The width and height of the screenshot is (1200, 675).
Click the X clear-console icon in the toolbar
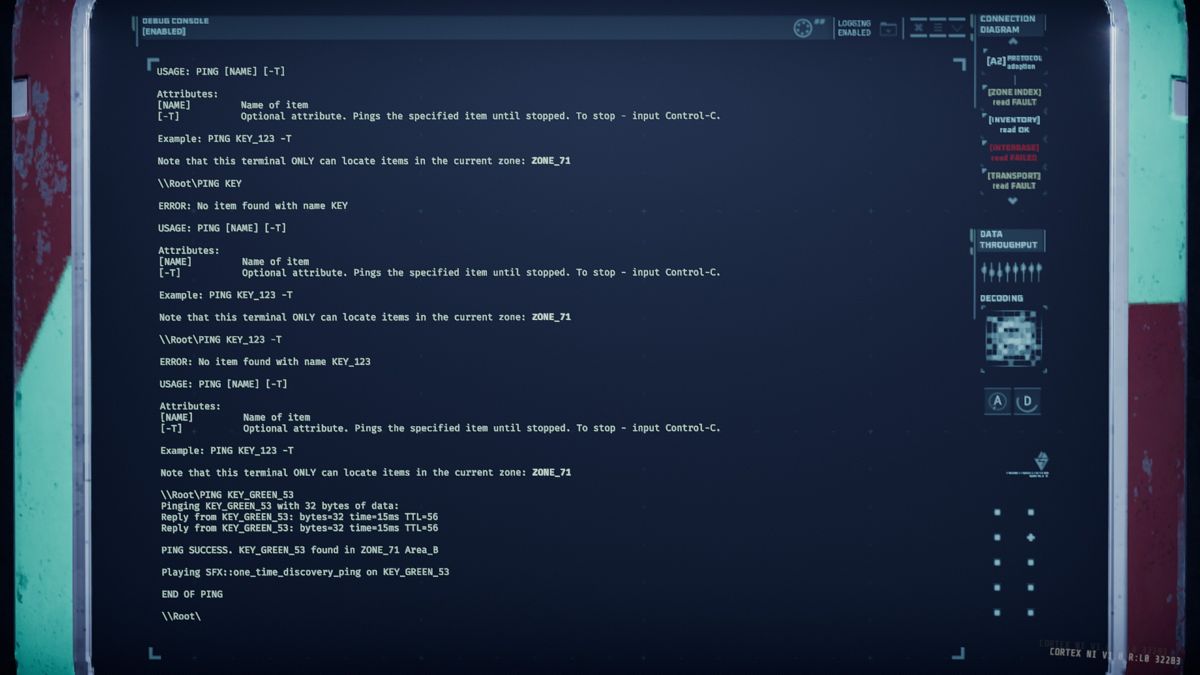pyautogui.click(x=918, y=27)
